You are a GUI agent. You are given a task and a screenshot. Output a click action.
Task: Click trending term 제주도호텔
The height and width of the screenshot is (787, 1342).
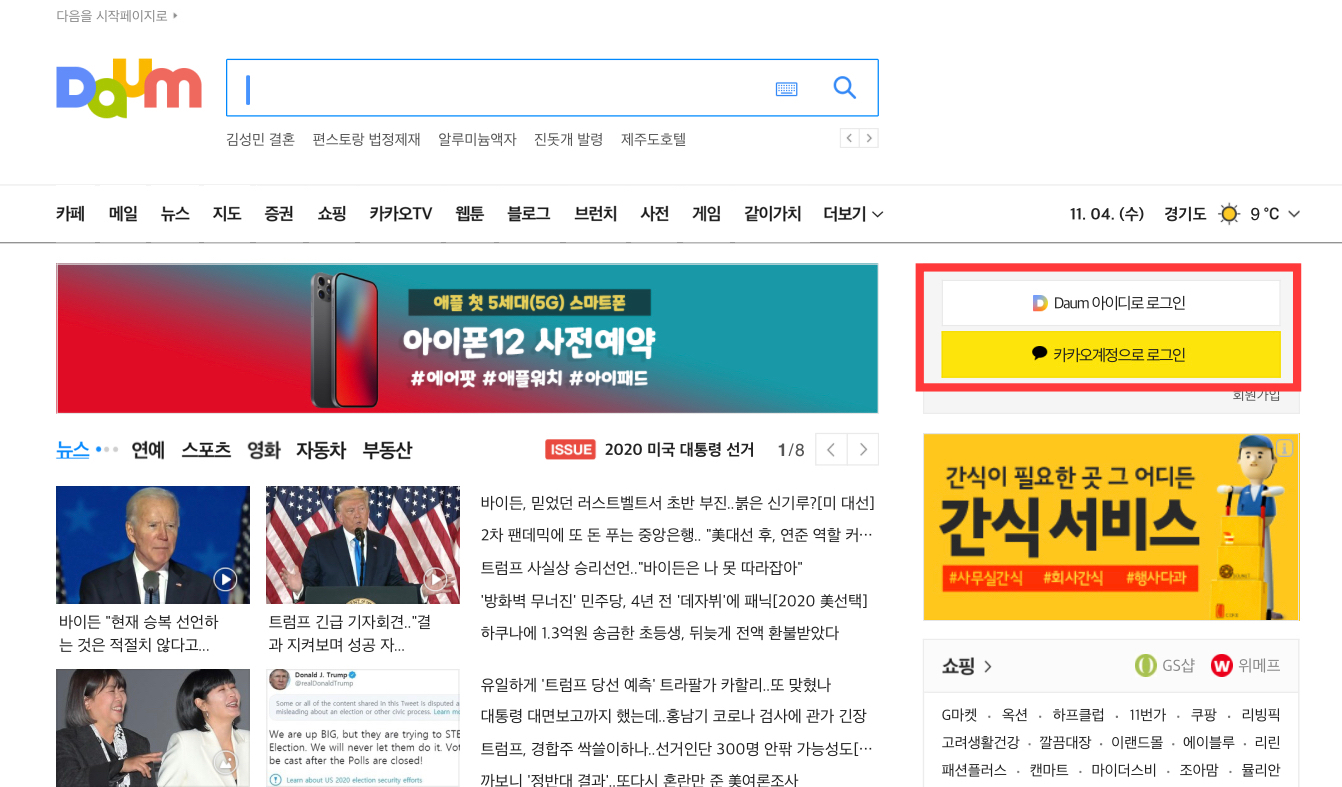point(654,139)
